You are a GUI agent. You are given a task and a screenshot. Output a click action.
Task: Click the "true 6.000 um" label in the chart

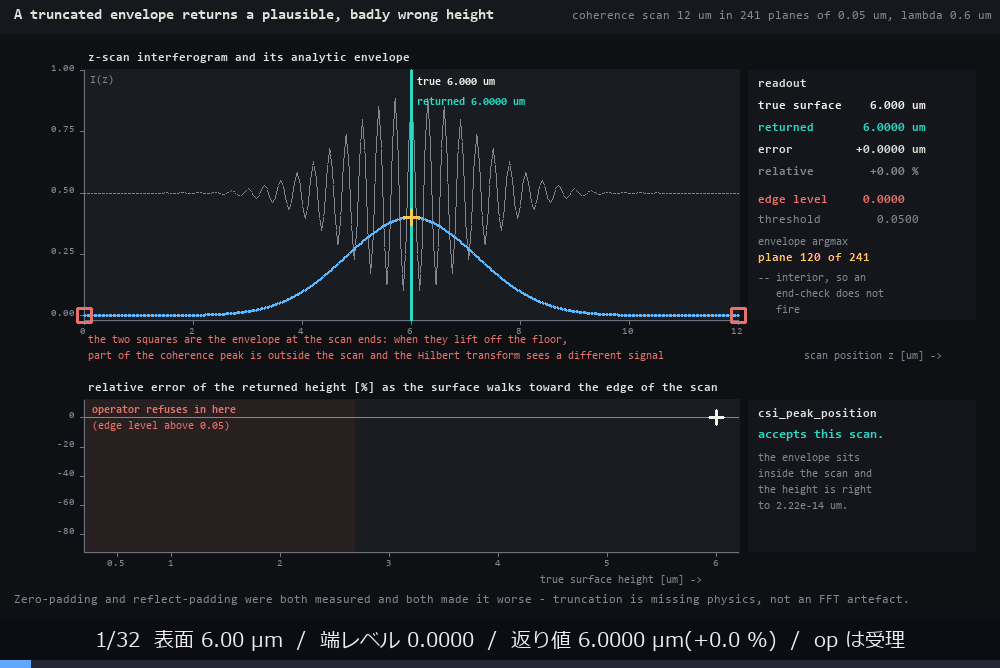pos(456,81)
